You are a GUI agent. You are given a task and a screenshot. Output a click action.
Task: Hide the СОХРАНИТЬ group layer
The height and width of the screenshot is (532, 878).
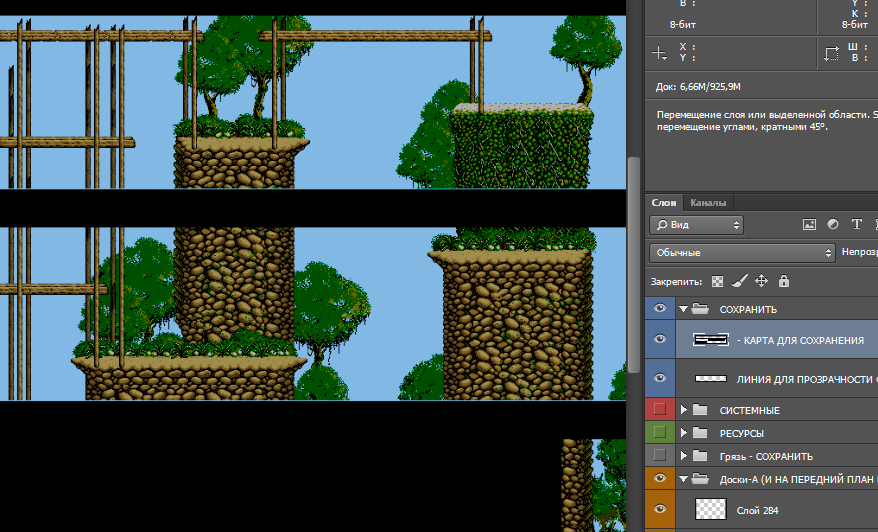point(659,310)
